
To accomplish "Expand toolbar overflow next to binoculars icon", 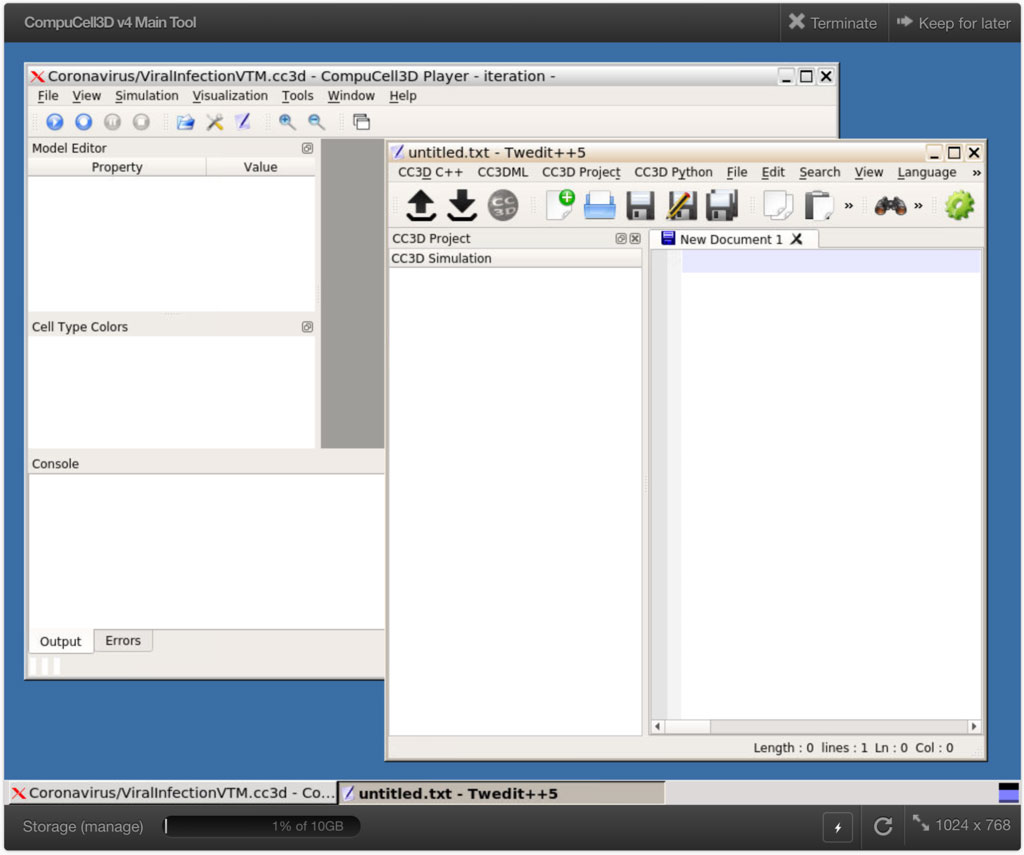I will coord(918,205).
